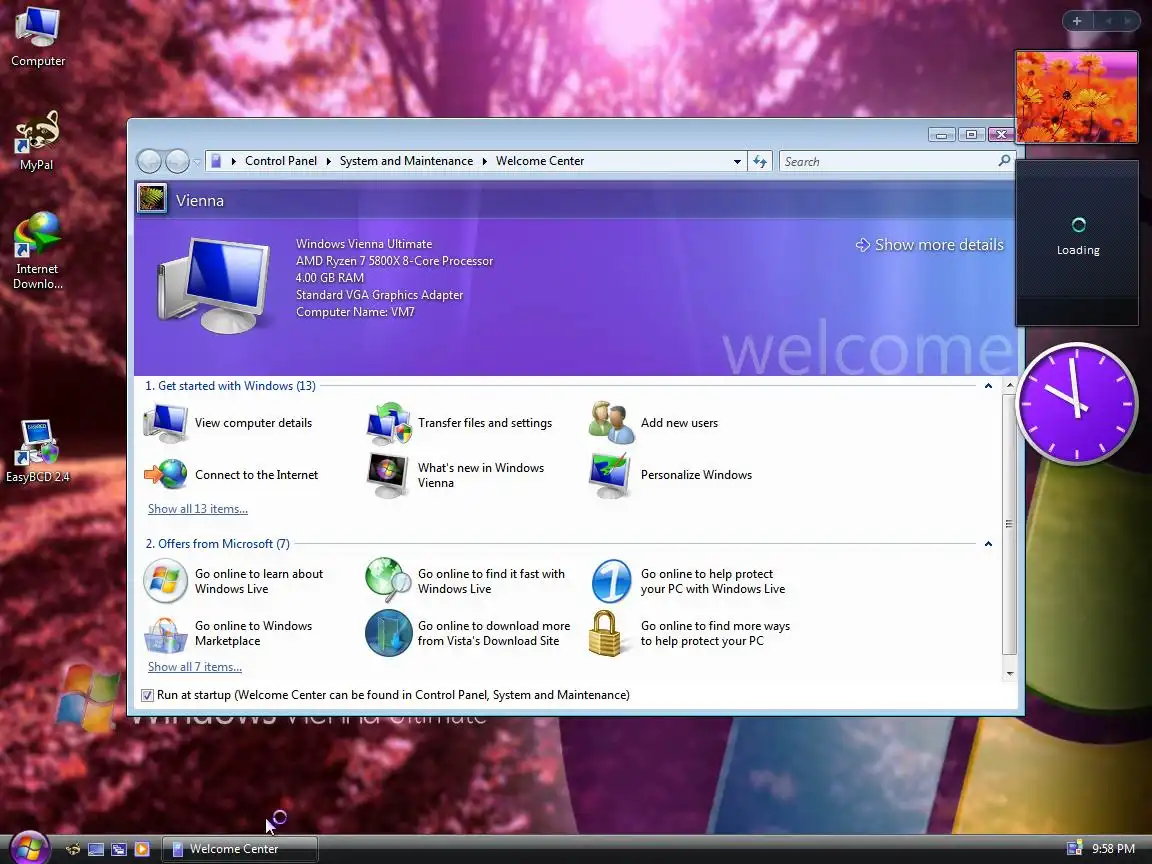This screenshot has width=1152, height=864.
Task: Open Go online to help protect your PC with Windows Live
Action: [x=688, y=581]
